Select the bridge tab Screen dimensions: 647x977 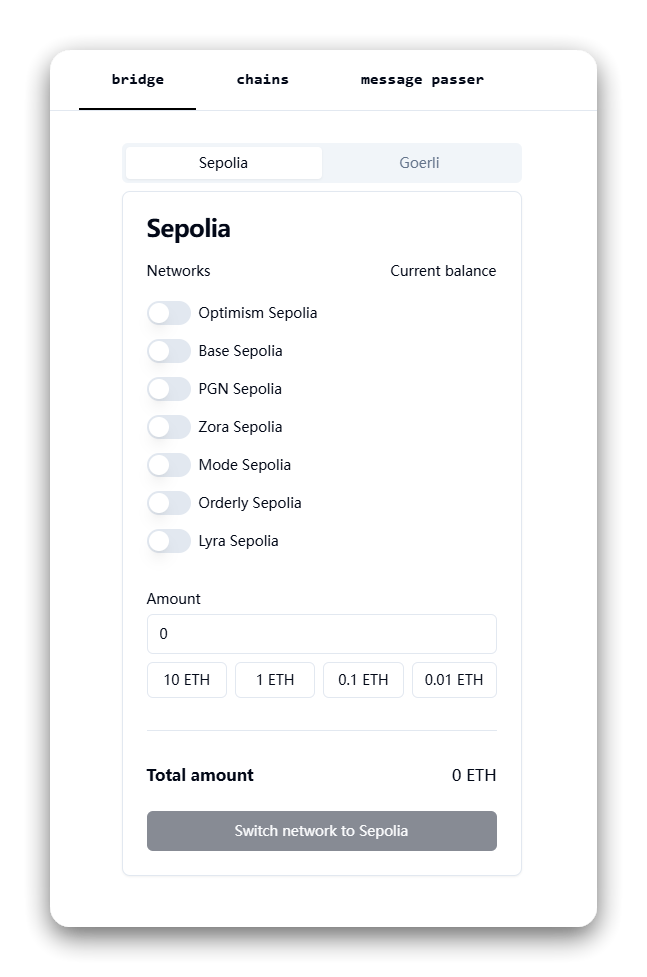tap(135, 79)
